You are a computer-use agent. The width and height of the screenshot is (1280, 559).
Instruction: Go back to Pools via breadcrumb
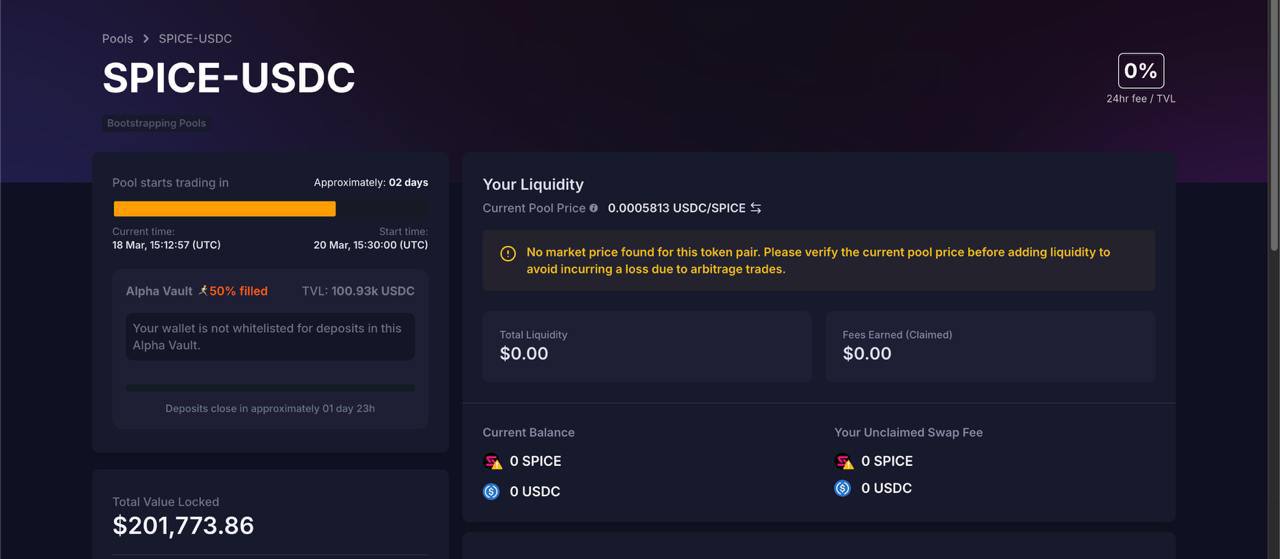point(117,39)
